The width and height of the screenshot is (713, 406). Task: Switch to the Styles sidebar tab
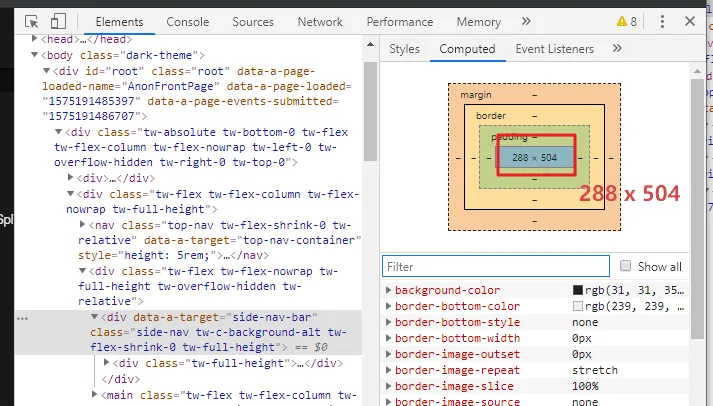pyautogui.click(x=404, y=48)
